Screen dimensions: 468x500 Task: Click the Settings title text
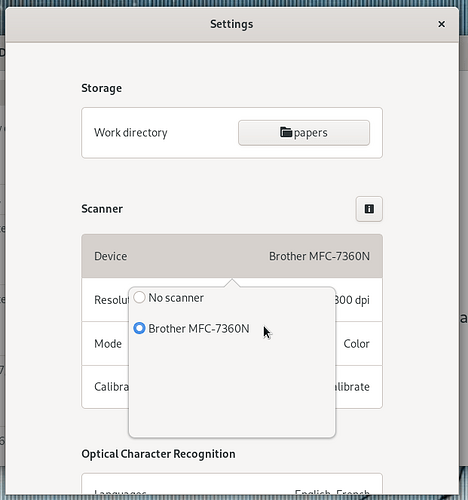[x=232, y=24]
